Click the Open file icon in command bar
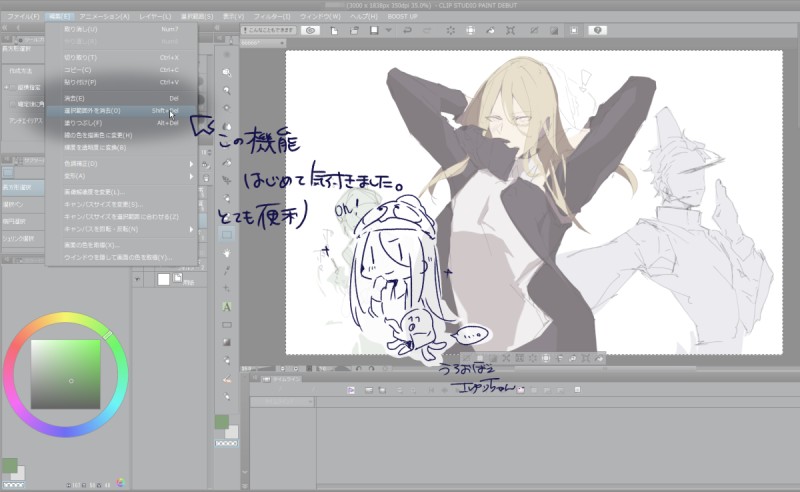 click(354, 31)
